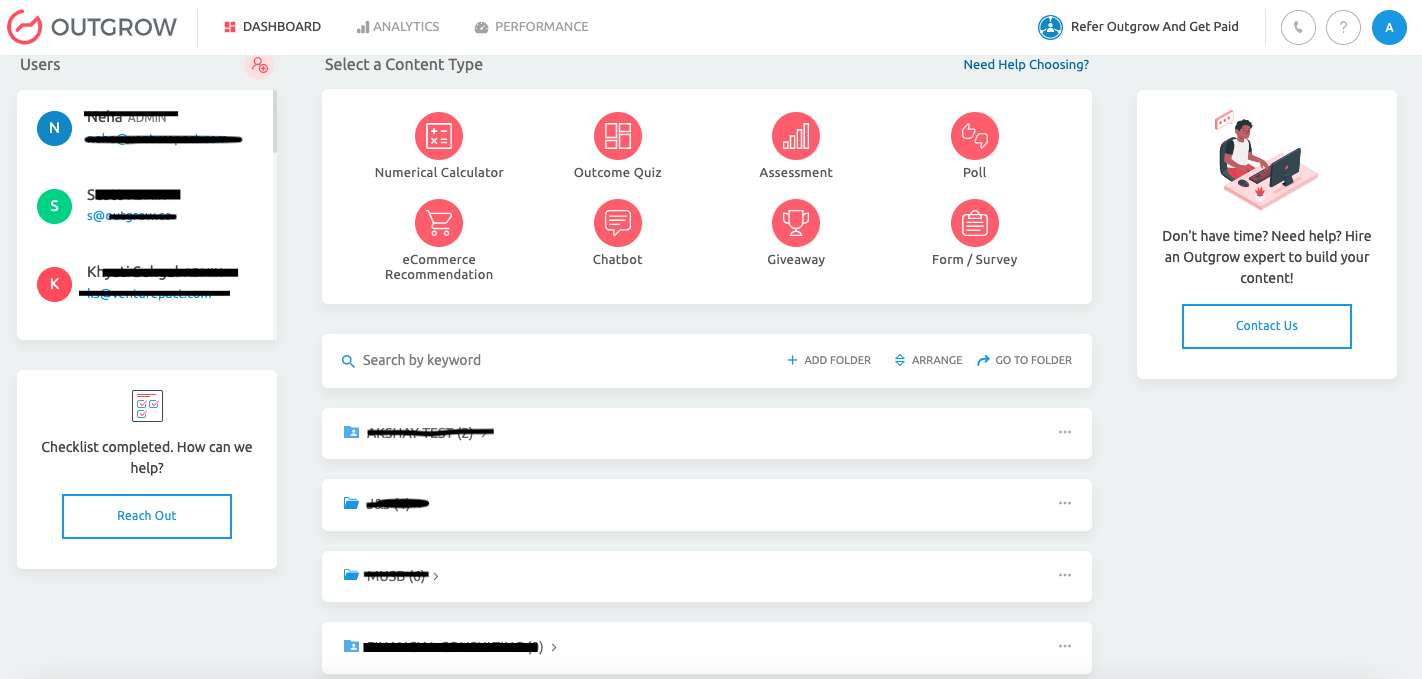This screenshot has width=1422, height=679.
Task: Expand the fourth folder chevron
Action: 554,647
